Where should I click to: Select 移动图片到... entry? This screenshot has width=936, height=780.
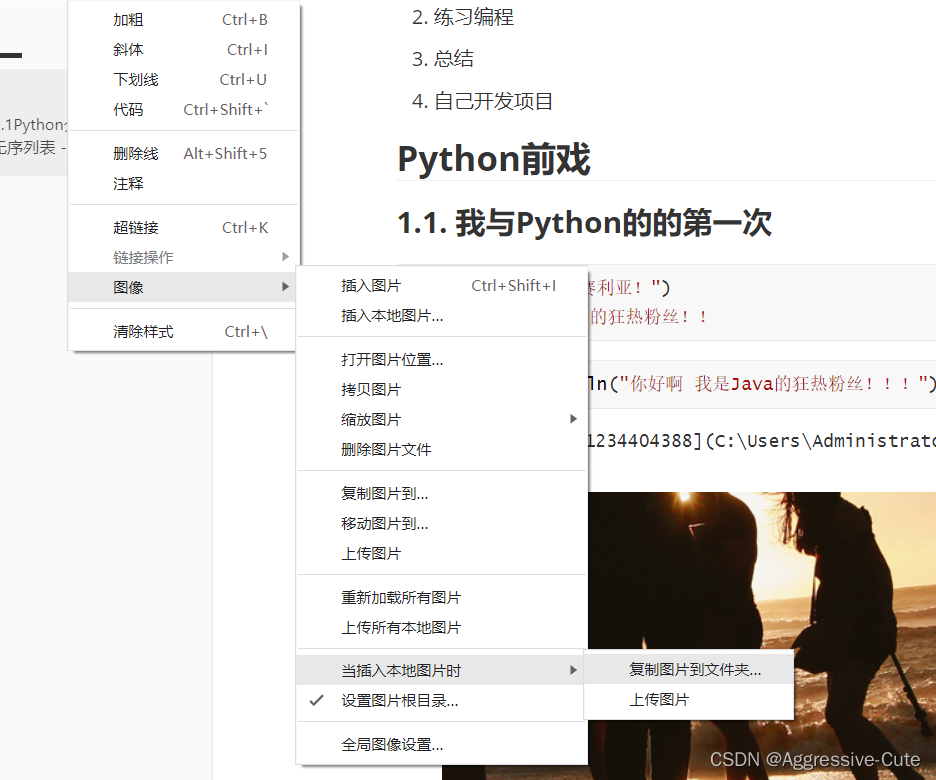click(x=442, y=523)
